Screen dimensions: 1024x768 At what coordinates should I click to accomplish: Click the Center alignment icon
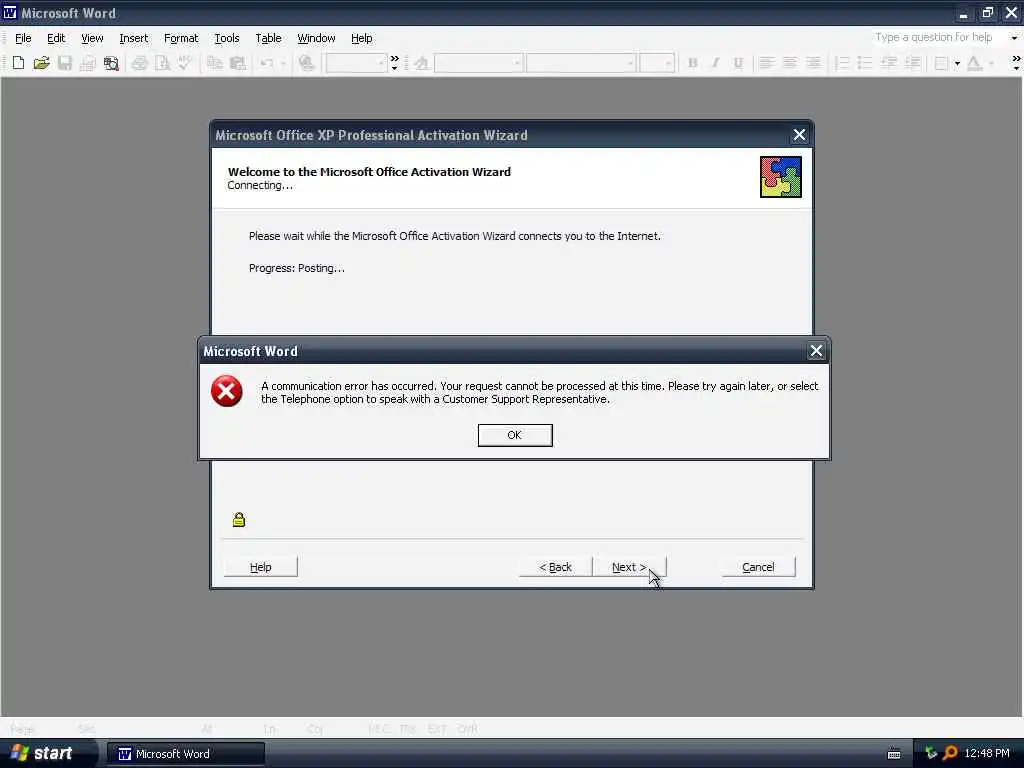pos(790,63)
